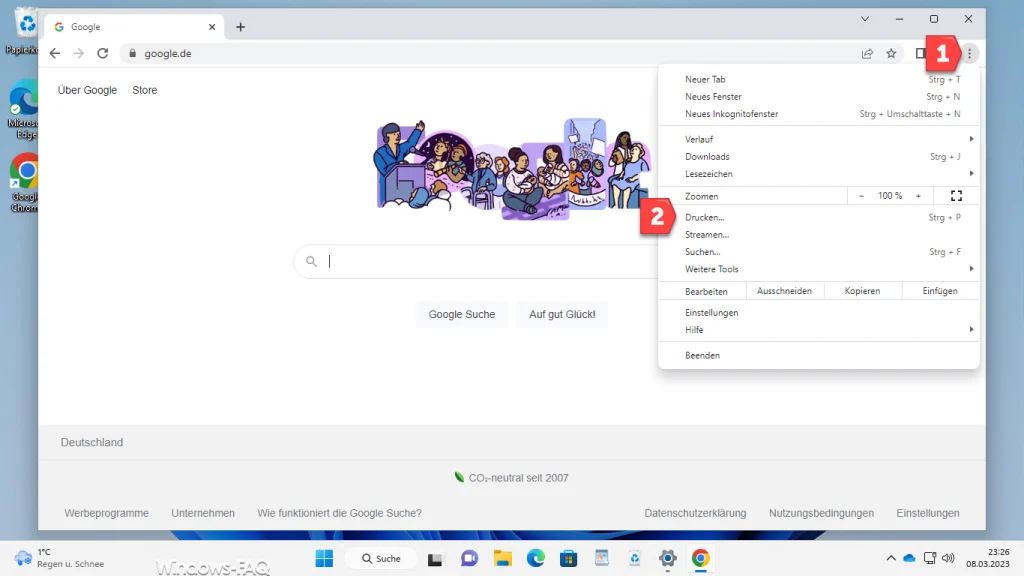Show hidden tray icons chevron
Viewport: 1024px width, 576px height.
click(x=891, y=558)
